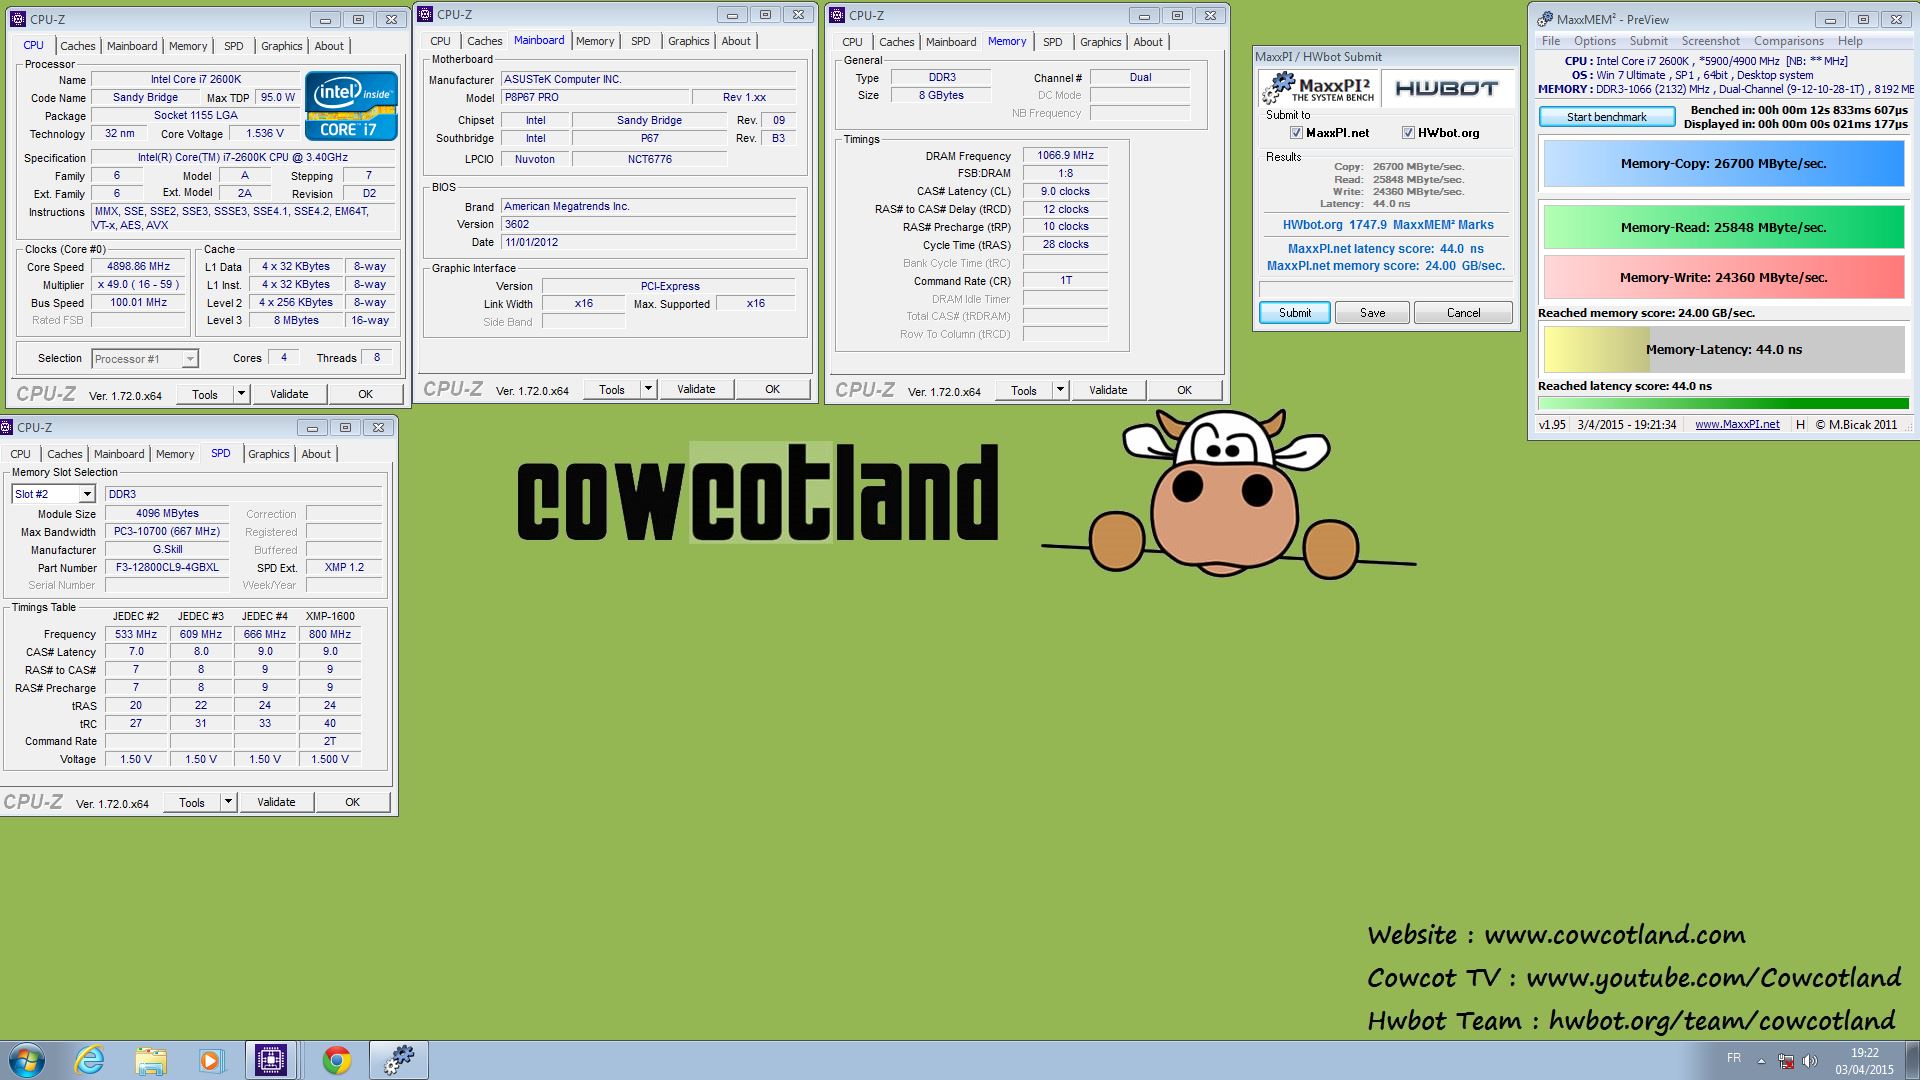Click Tools button in SPD window
The width and height of the screenshot is (1920, 1080).
click(192, 802)
